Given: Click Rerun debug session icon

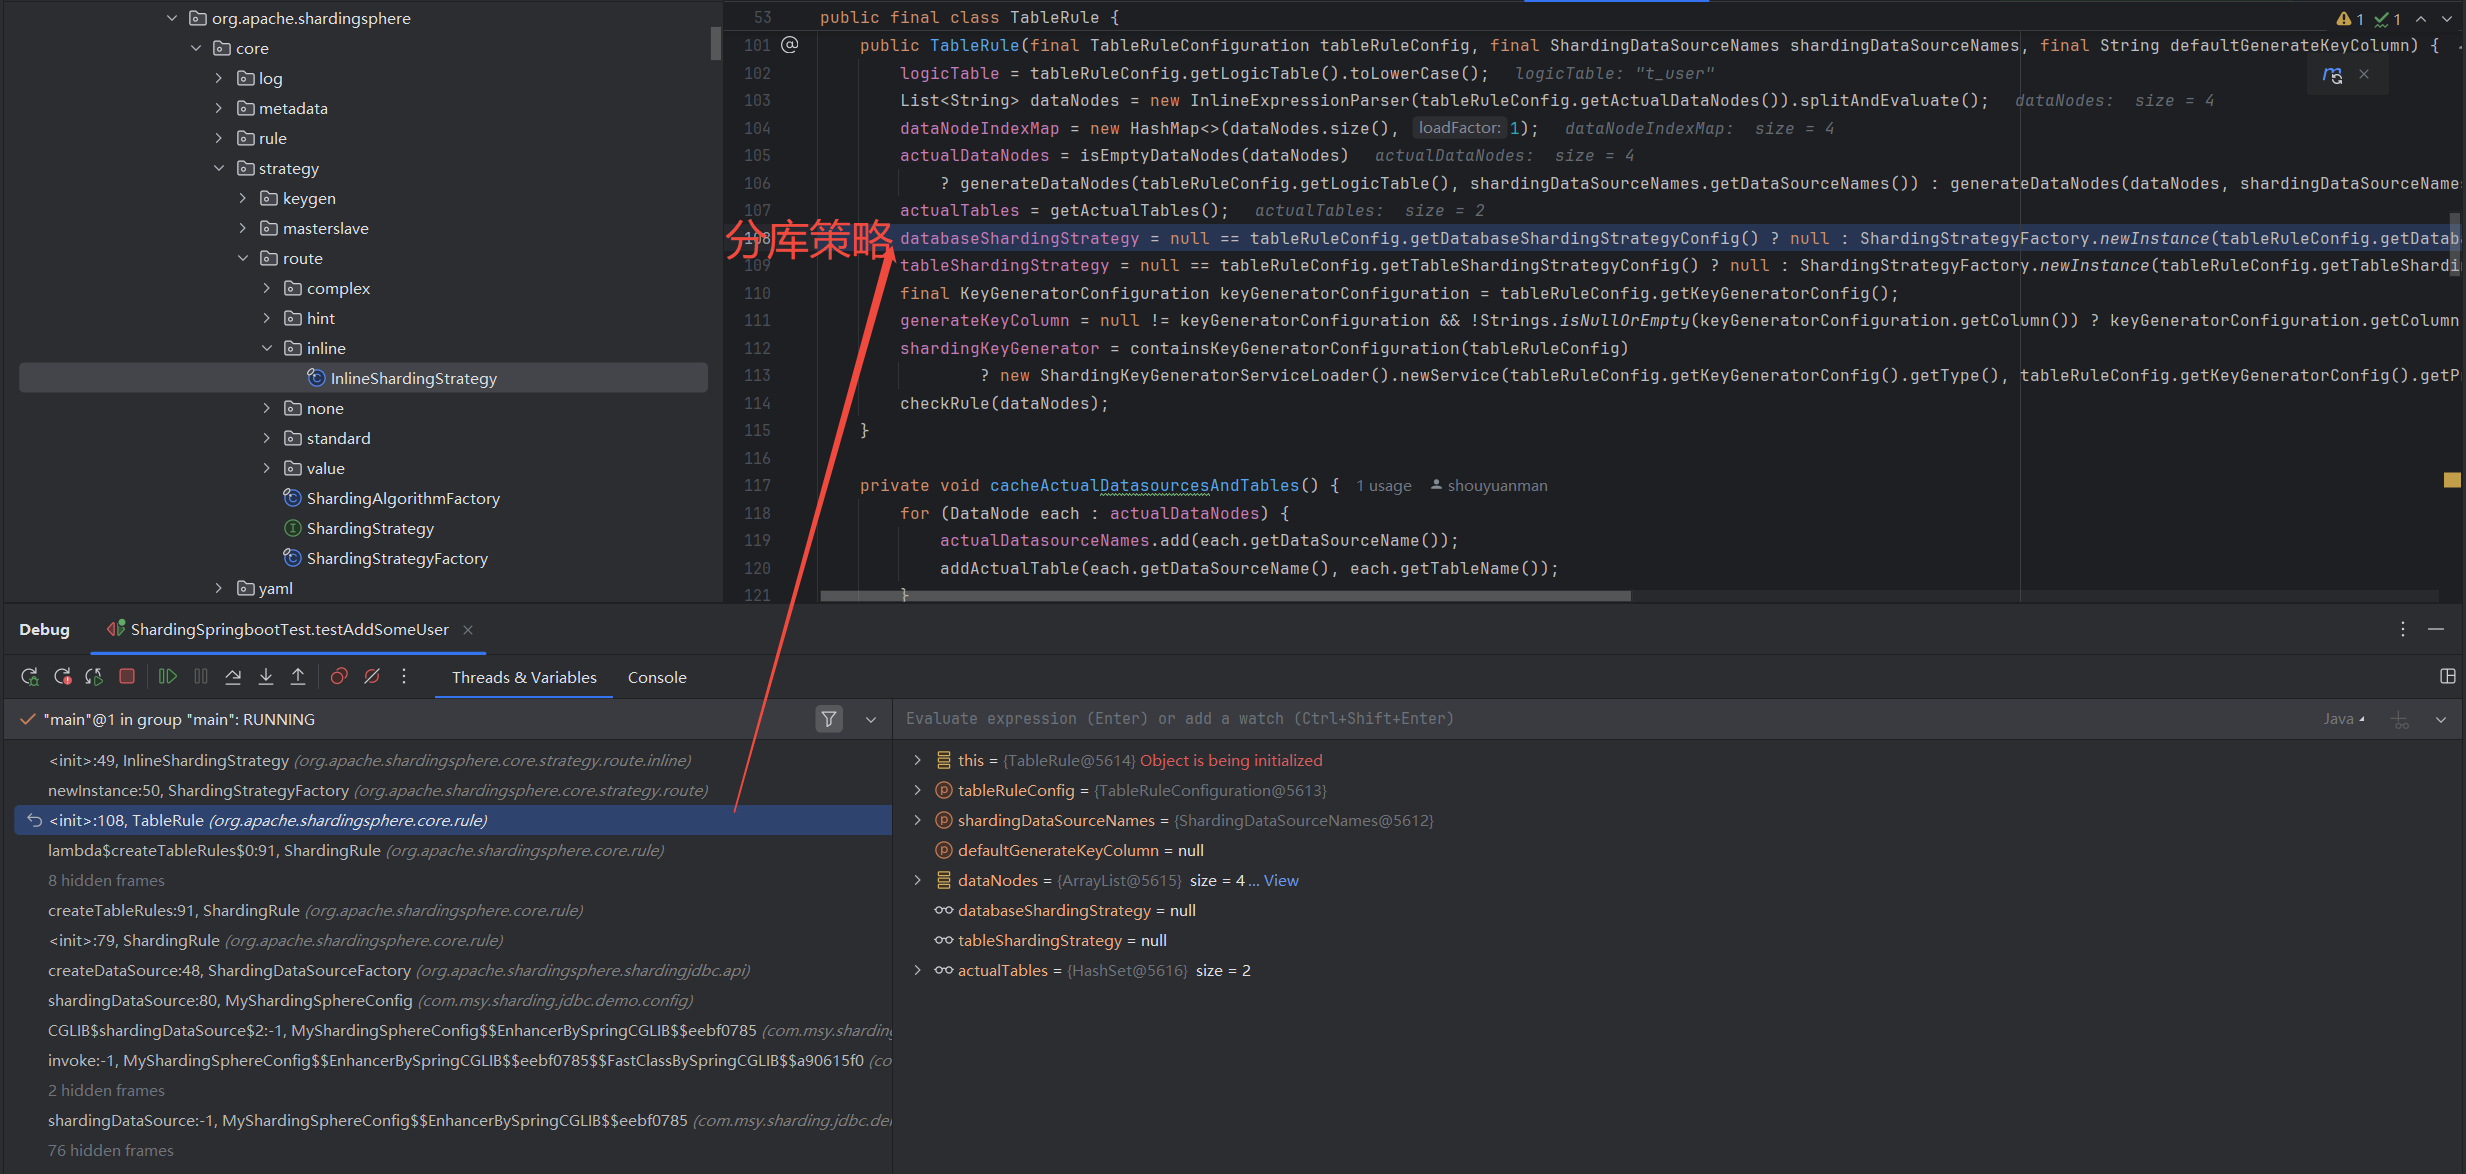Looking at the screenshot, I should [x=29, y=677].
